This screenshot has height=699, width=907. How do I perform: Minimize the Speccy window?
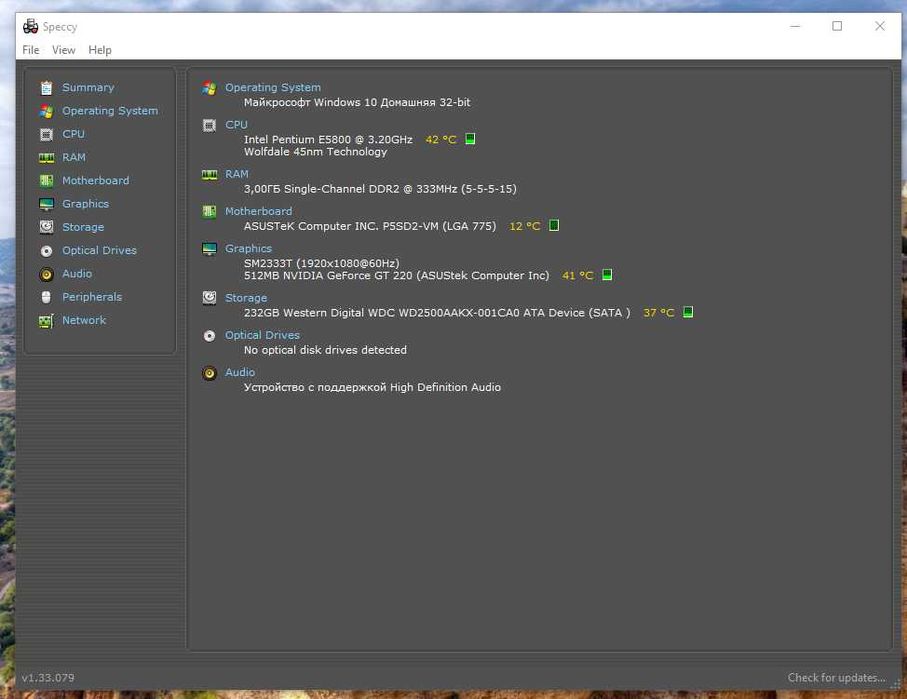pyautogui.click(x=795, y=26)
